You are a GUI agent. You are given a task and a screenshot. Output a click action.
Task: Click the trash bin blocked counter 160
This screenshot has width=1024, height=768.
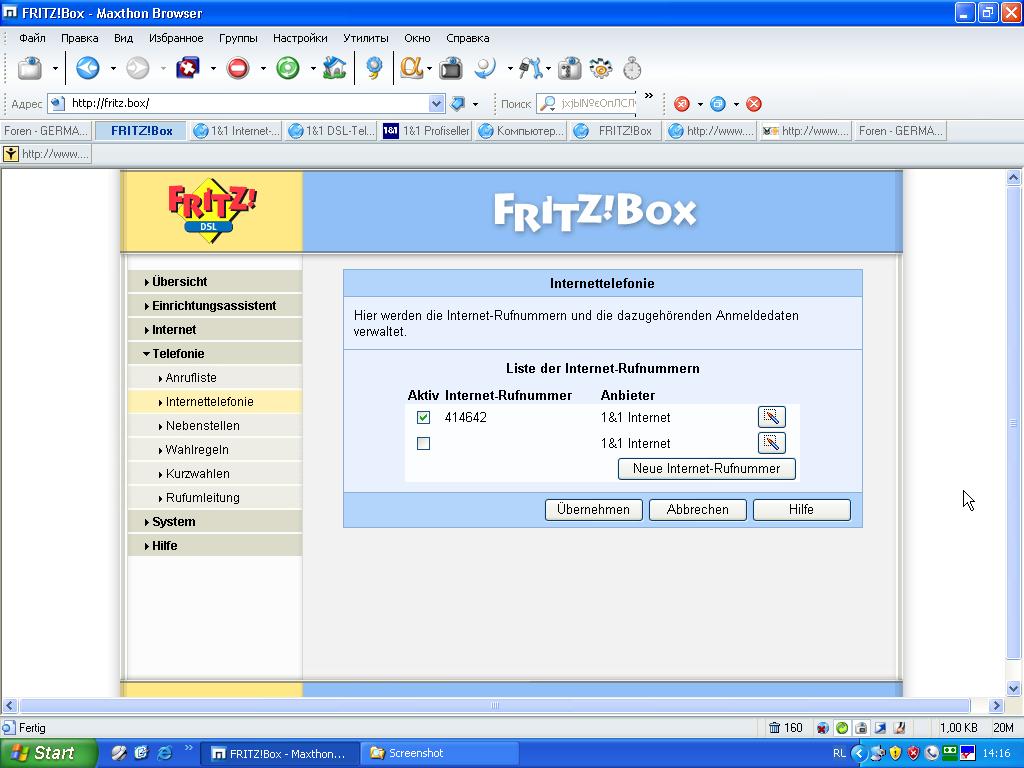(x=786, y=728)
